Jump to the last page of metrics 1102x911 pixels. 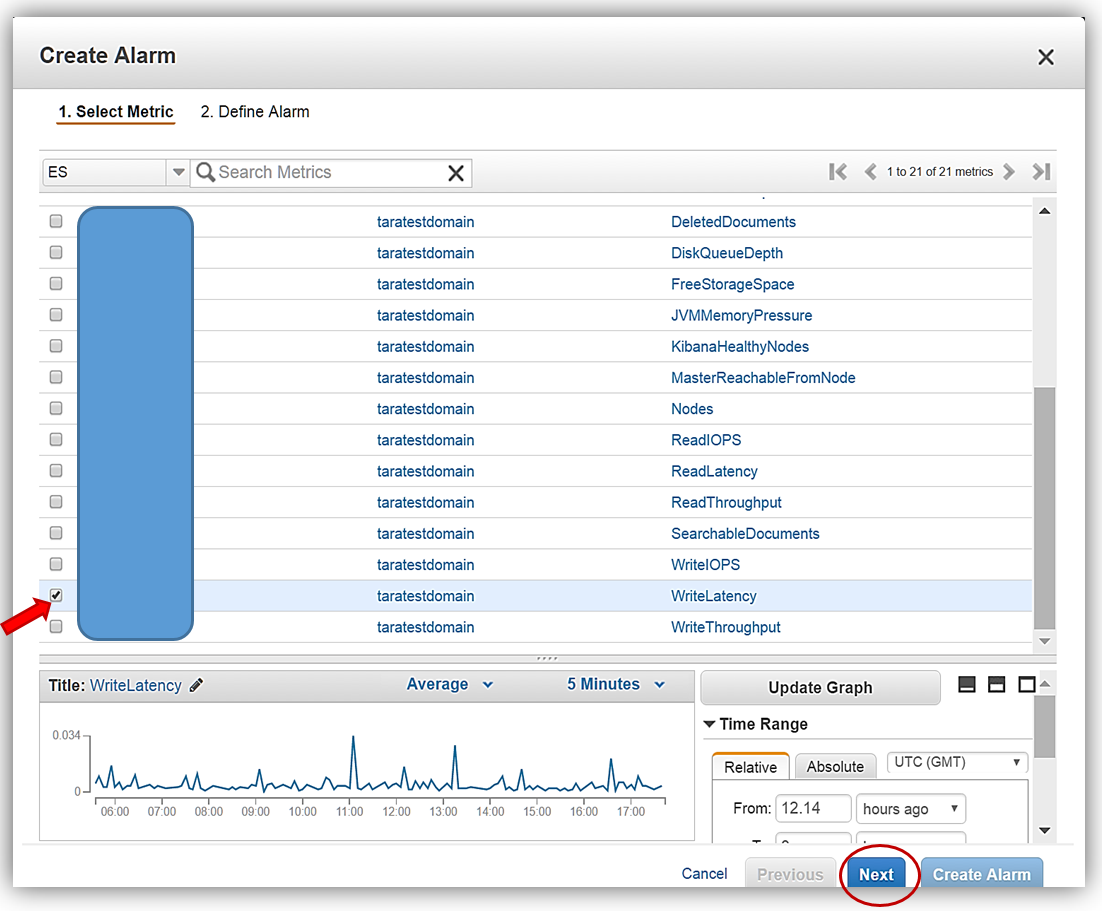click(x=1041, y=172)
